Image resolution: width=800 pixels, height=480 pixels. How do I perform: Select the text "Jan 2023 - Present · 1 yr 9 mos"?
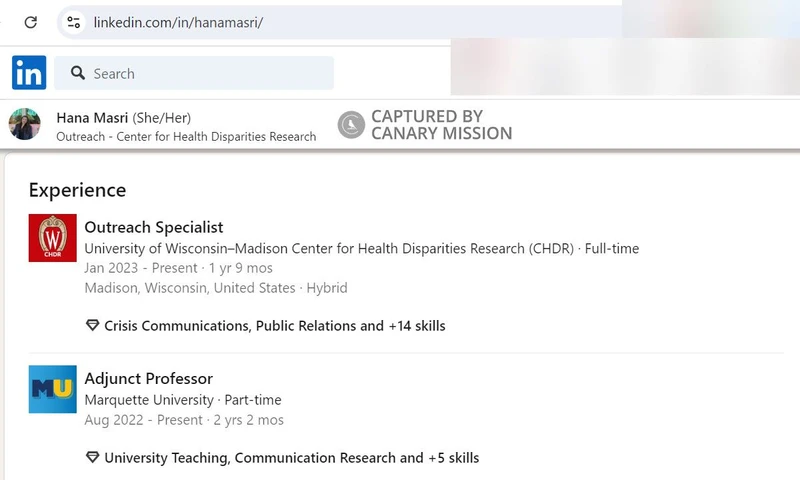pos(179,268)
